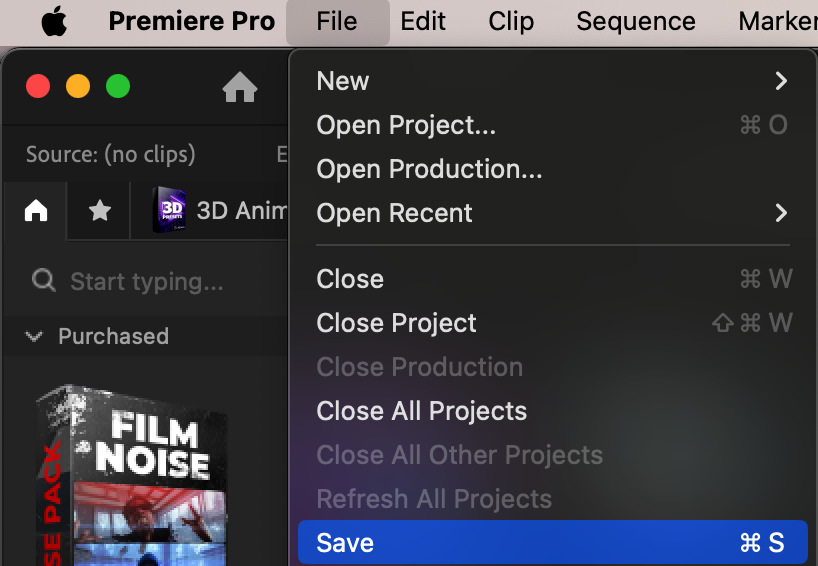Click the Home icon in title bar
Image resolution: width=818 pixels, height=566 pixels.
click(240, 88)
